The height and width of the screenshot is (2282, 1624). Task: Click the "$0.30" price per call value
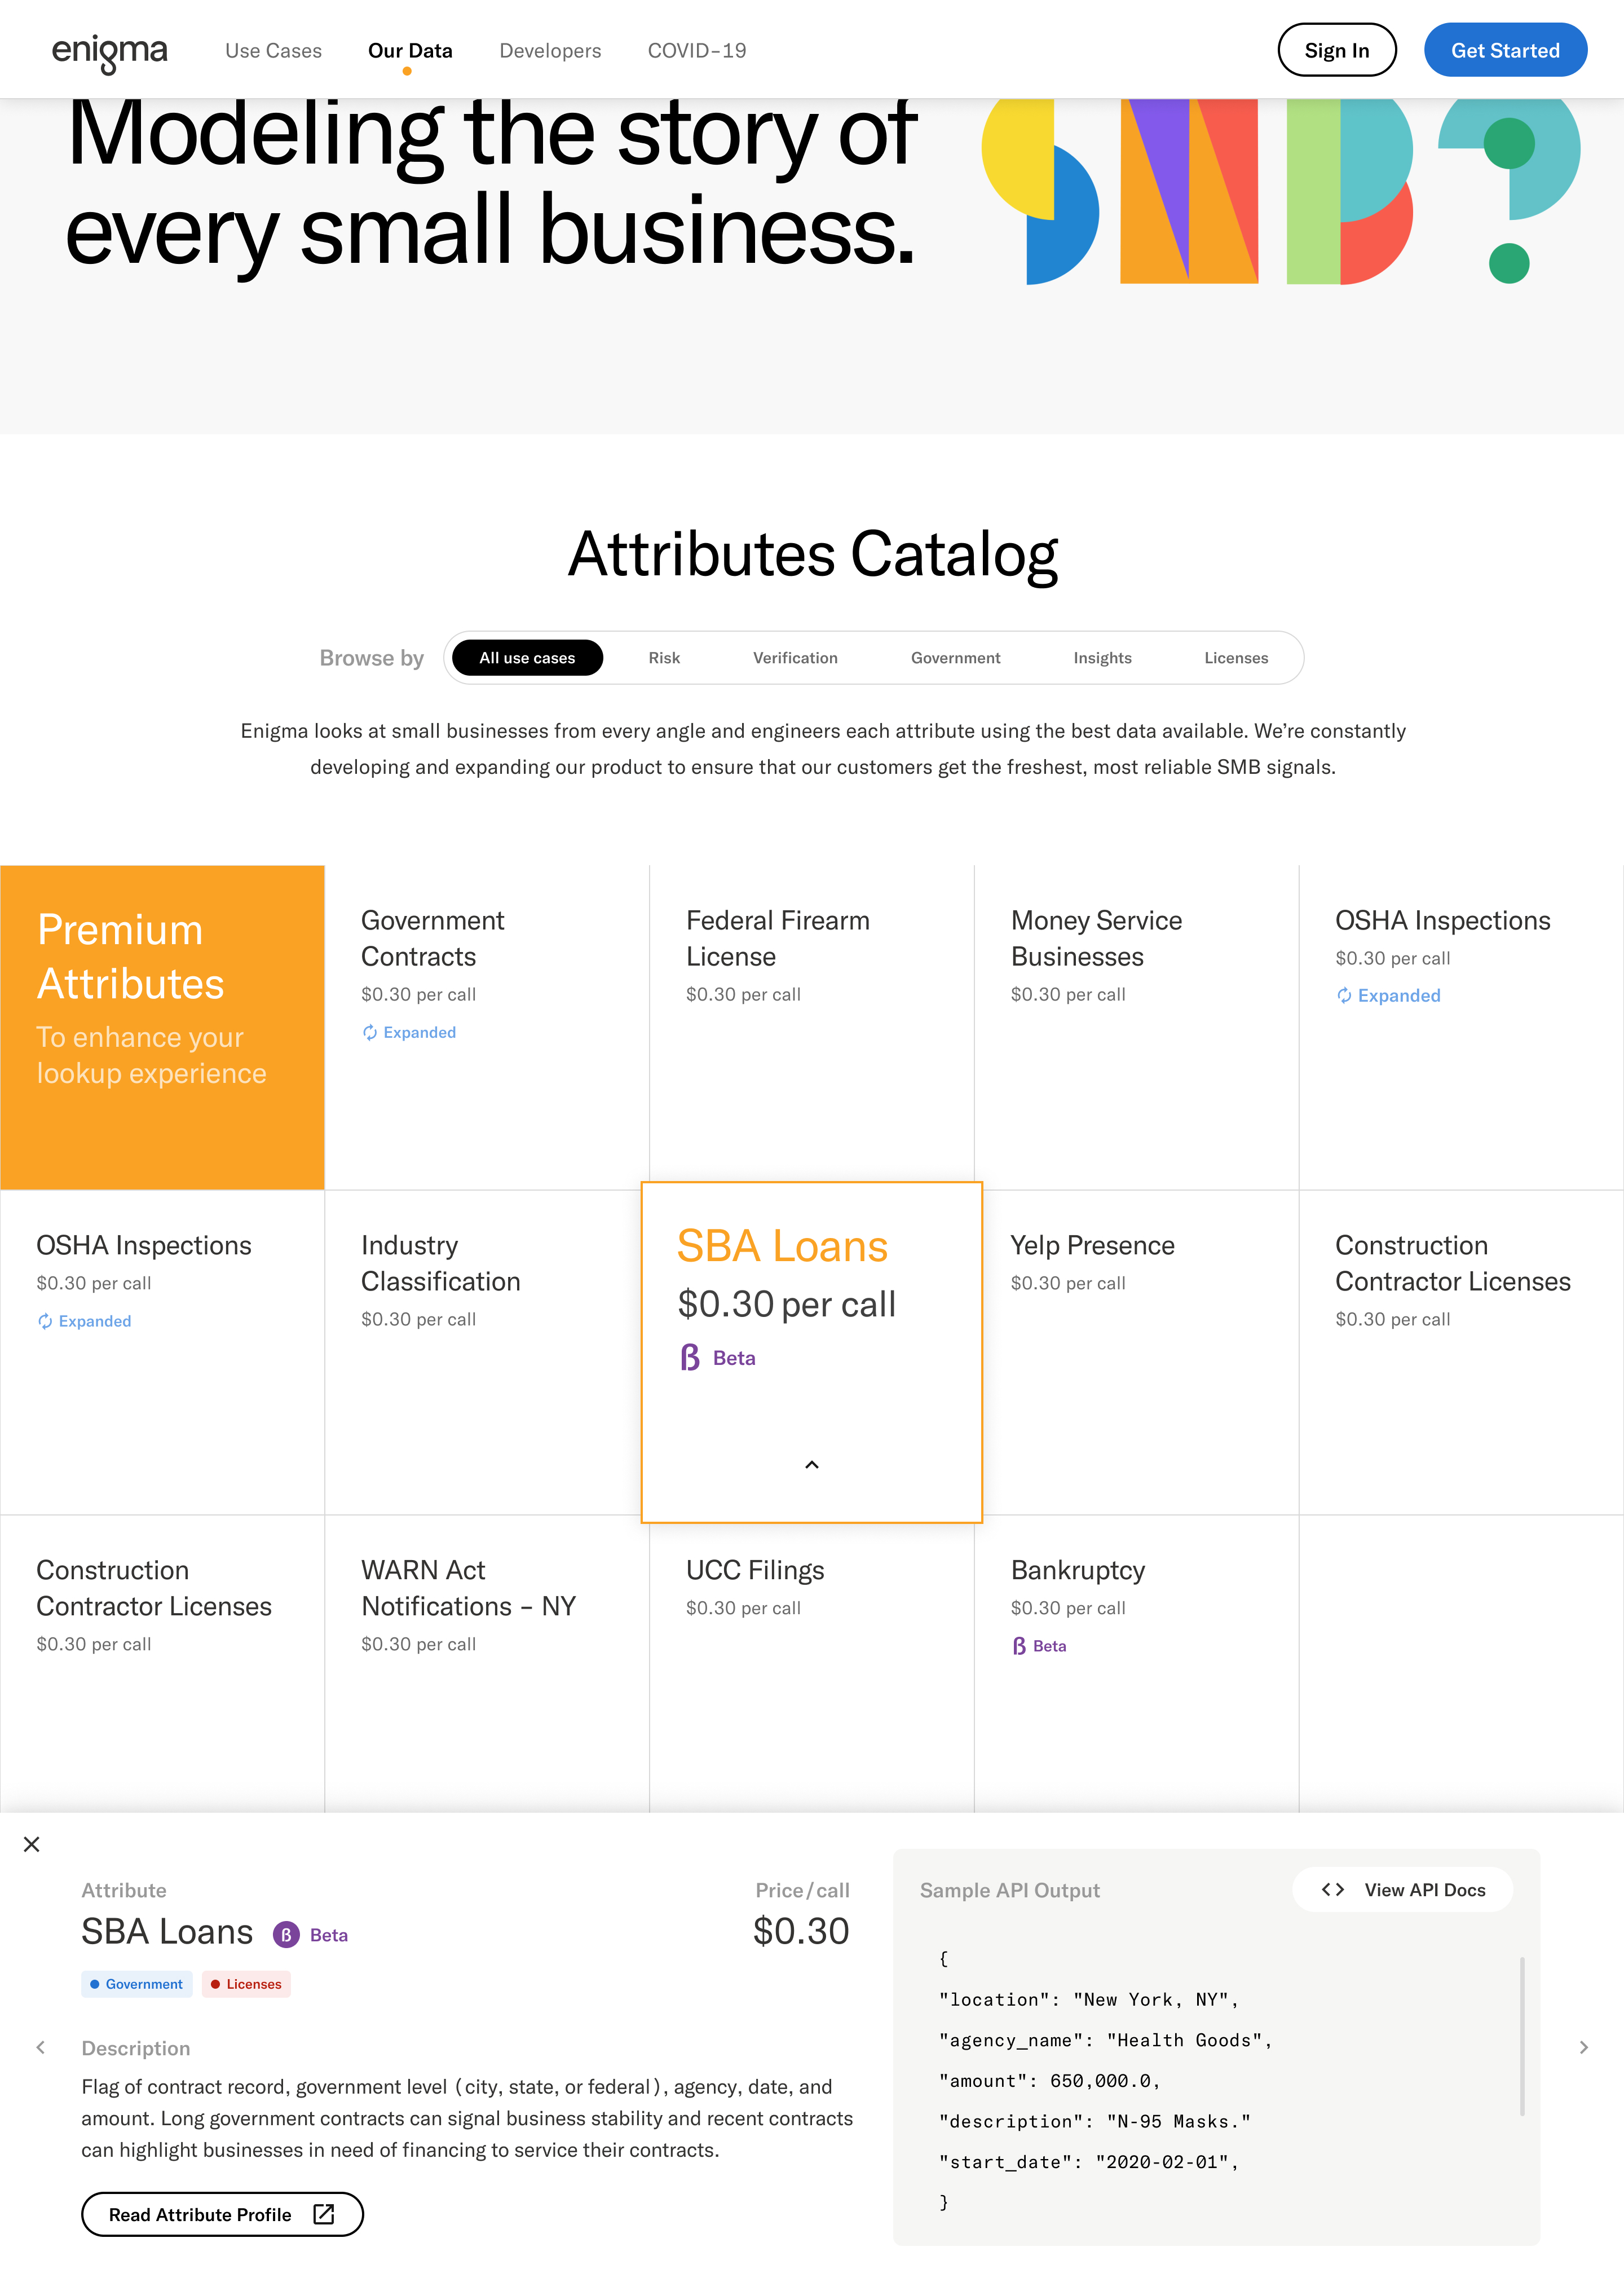[801, 1932]
